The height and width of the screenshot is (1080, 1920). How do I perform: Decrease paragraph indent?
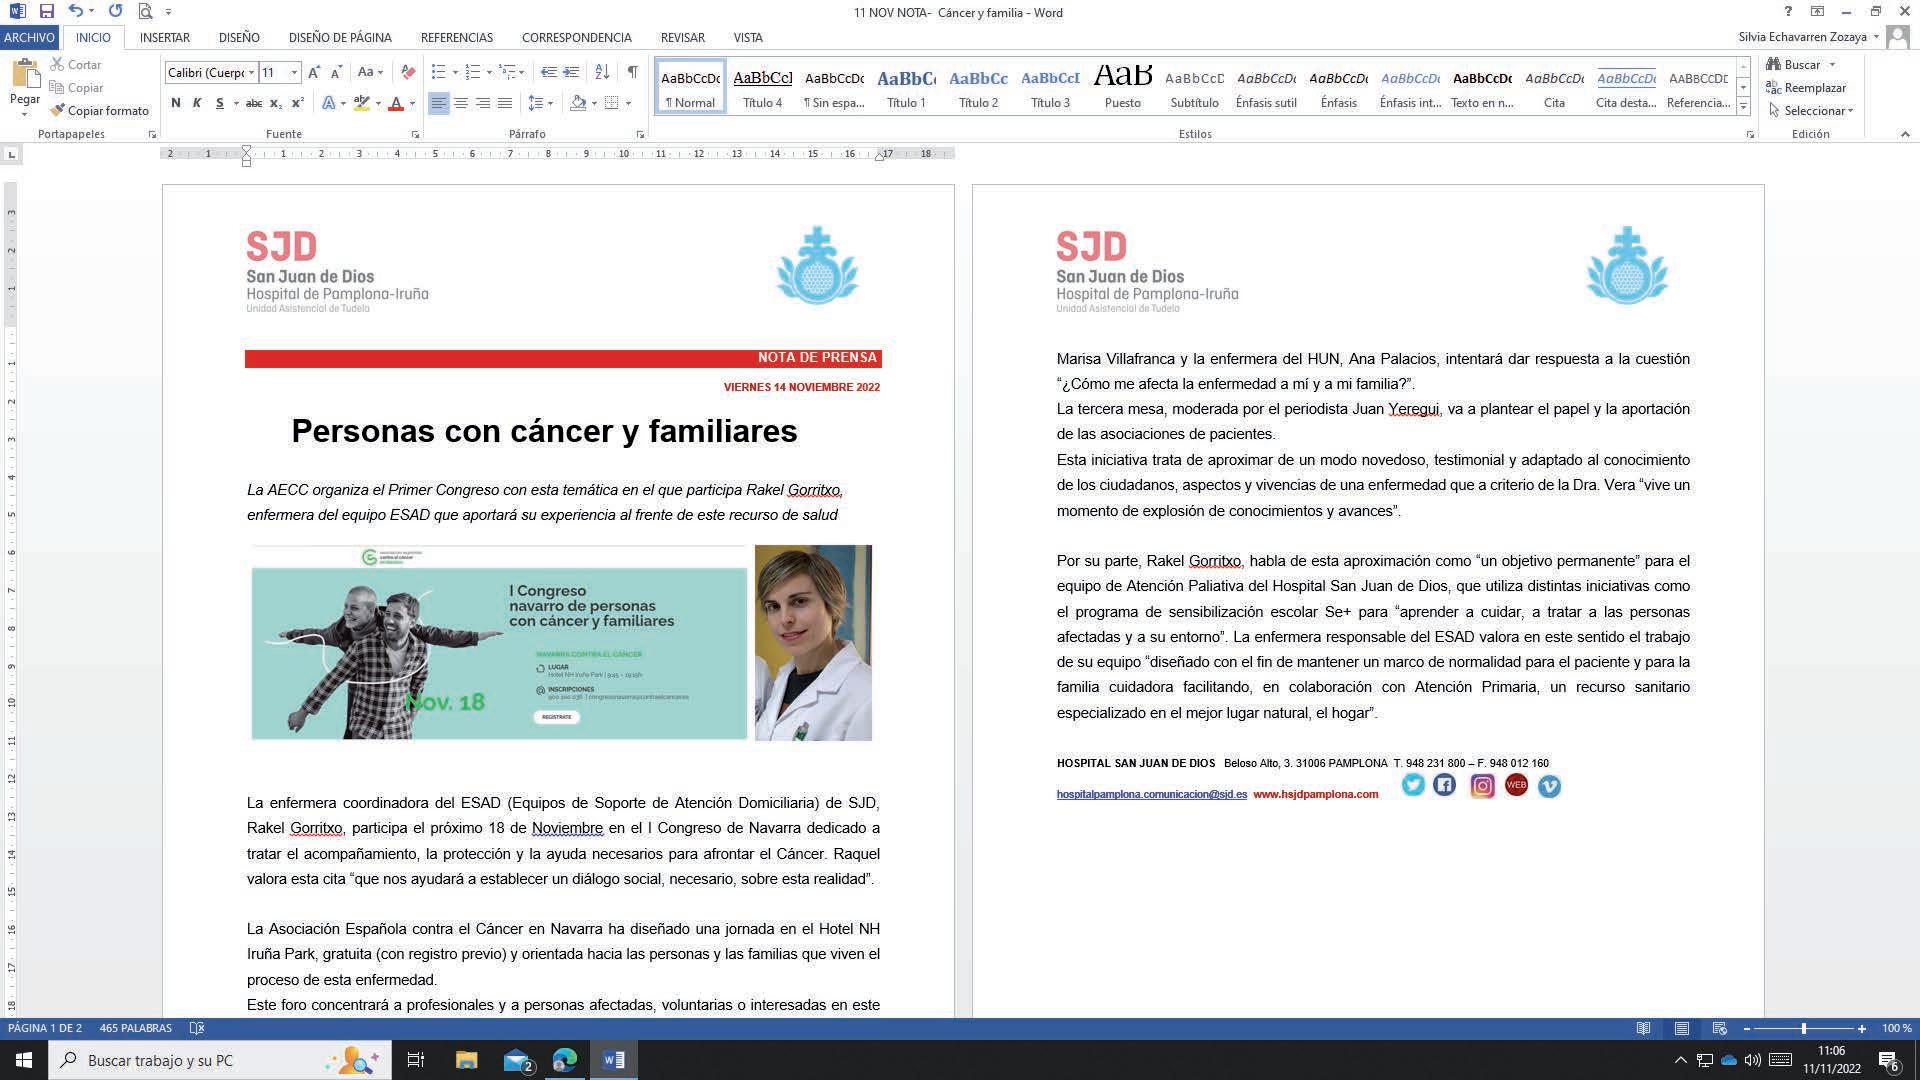[x=548, y=72]
